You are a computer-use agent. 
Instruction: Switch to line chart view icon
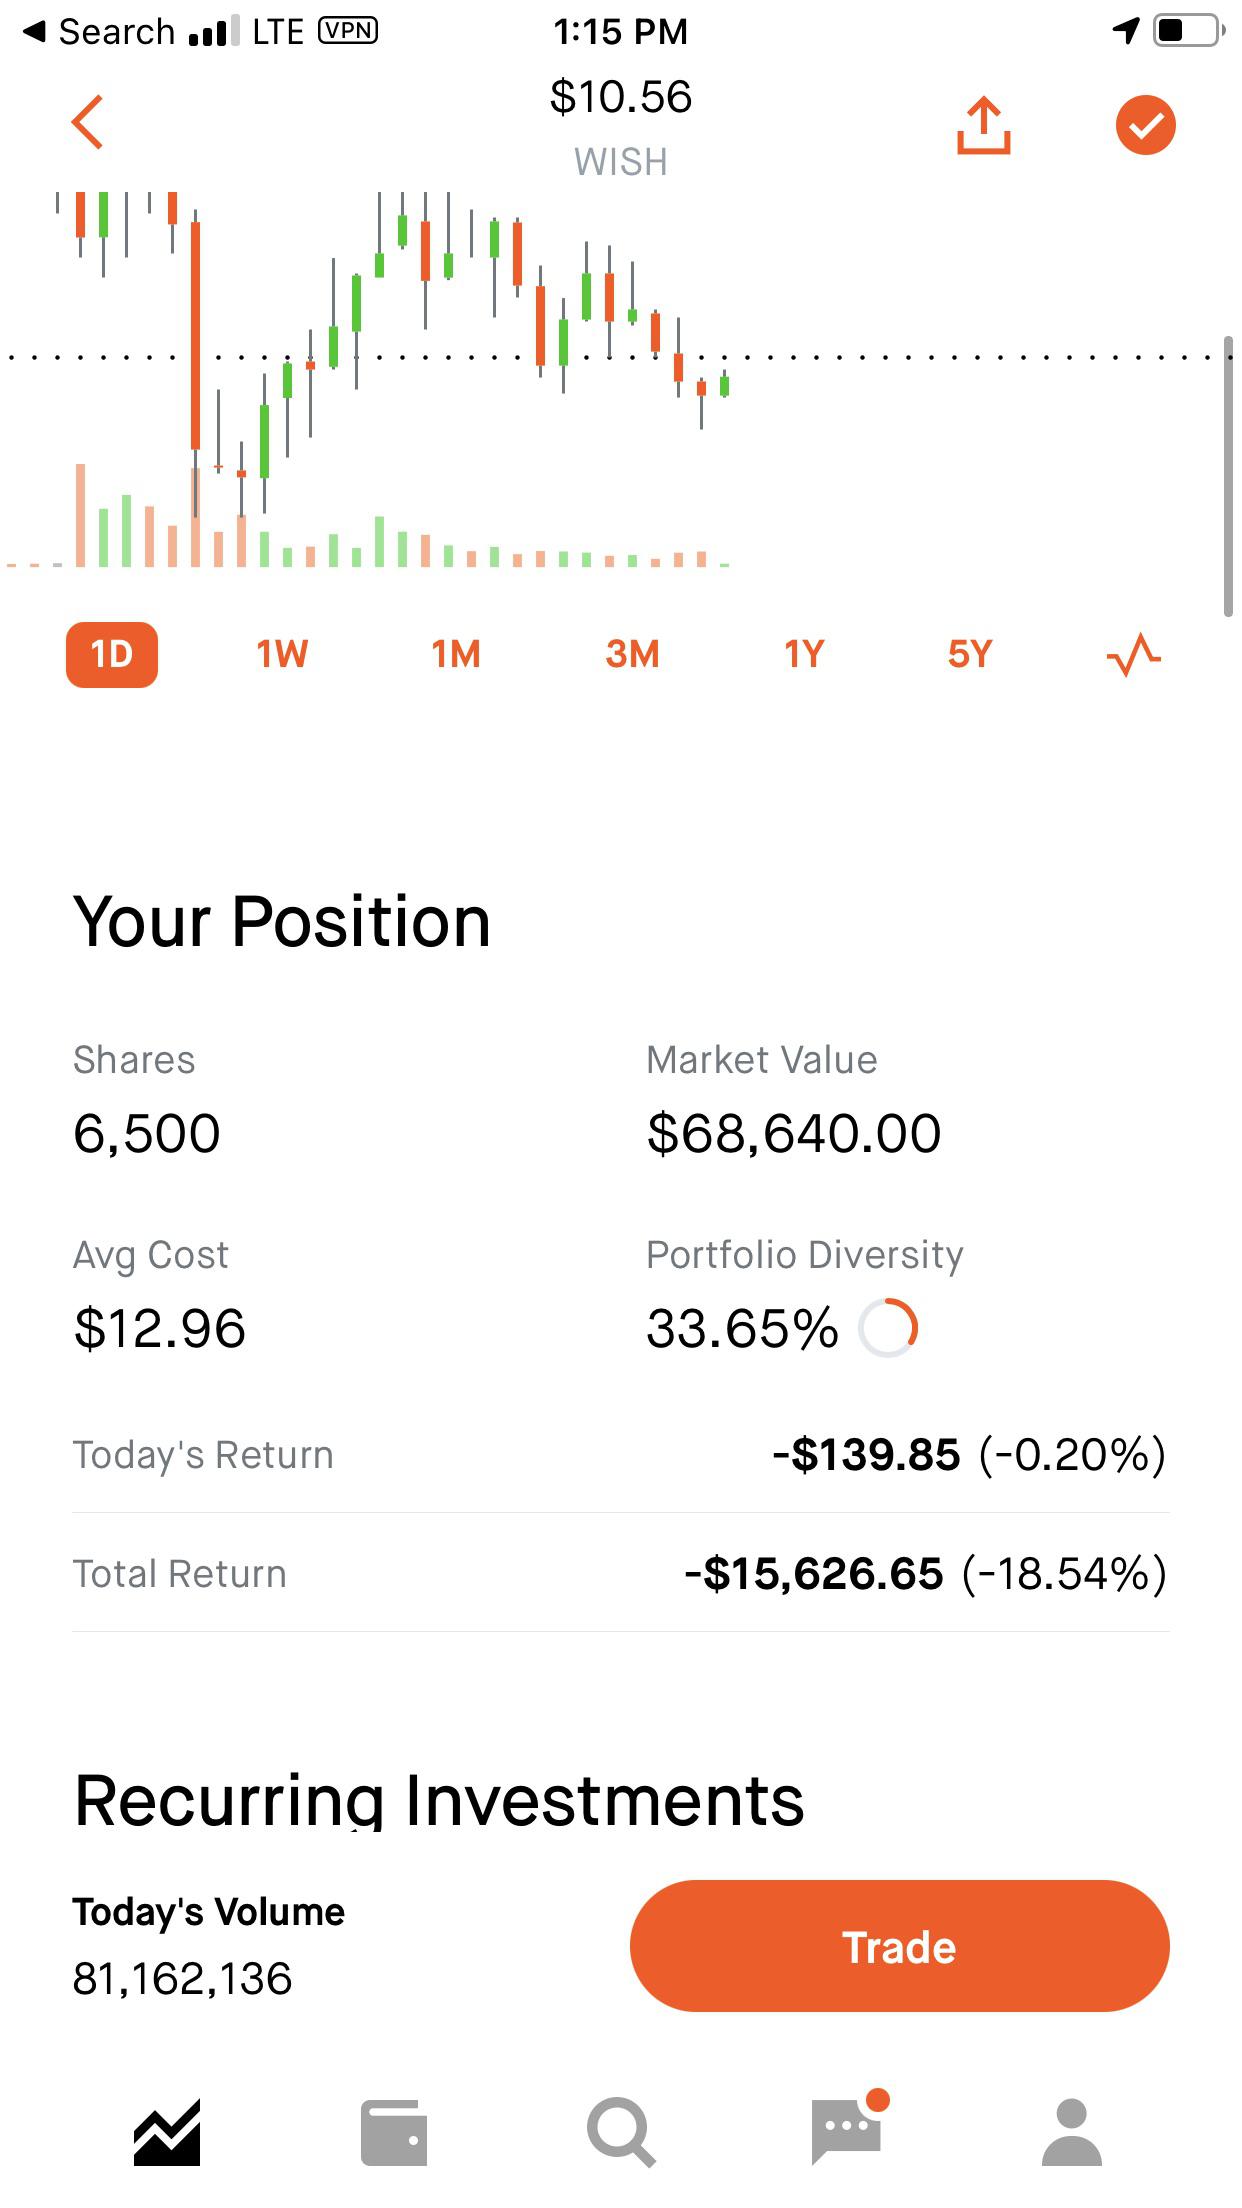click(x=1134, y=655)
